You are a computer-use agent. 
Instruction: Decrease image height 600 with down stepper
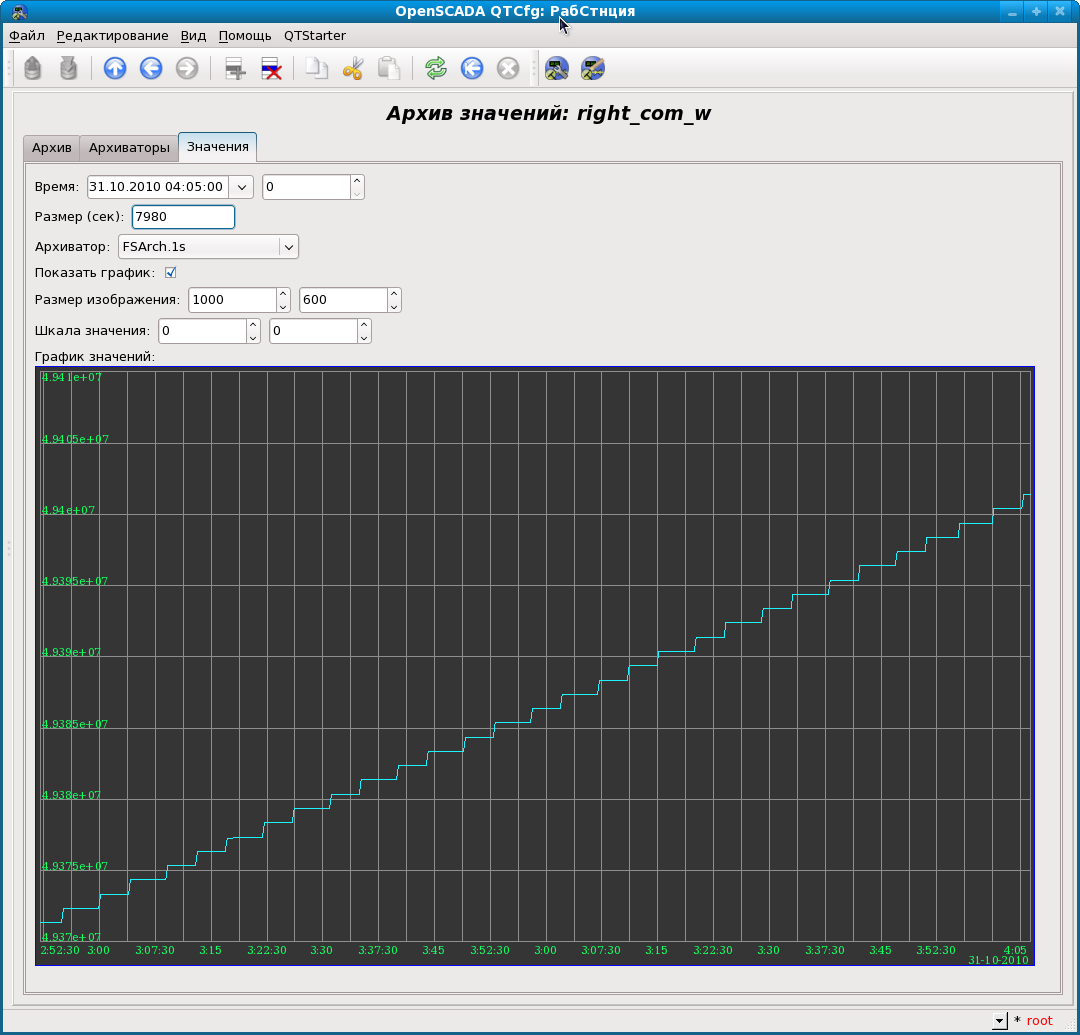click(x=394, y=306)
